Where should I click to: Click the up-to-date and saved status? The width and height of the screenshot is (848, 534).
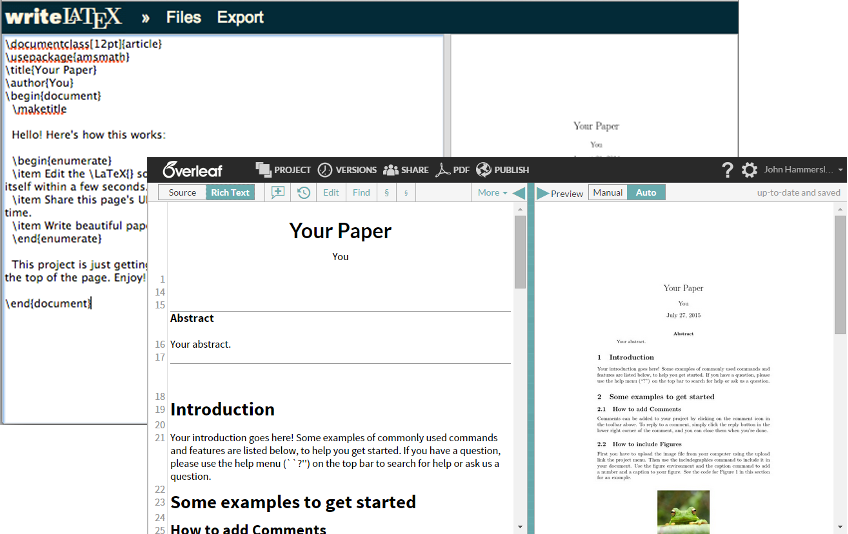tap(799, 193)
